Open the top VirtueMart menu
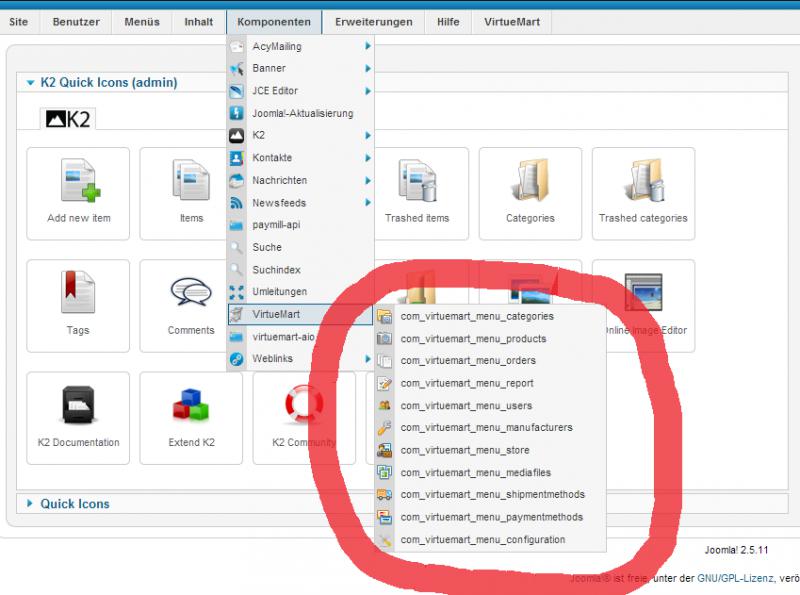Viewport: 800px width, 595px height. 512,22
